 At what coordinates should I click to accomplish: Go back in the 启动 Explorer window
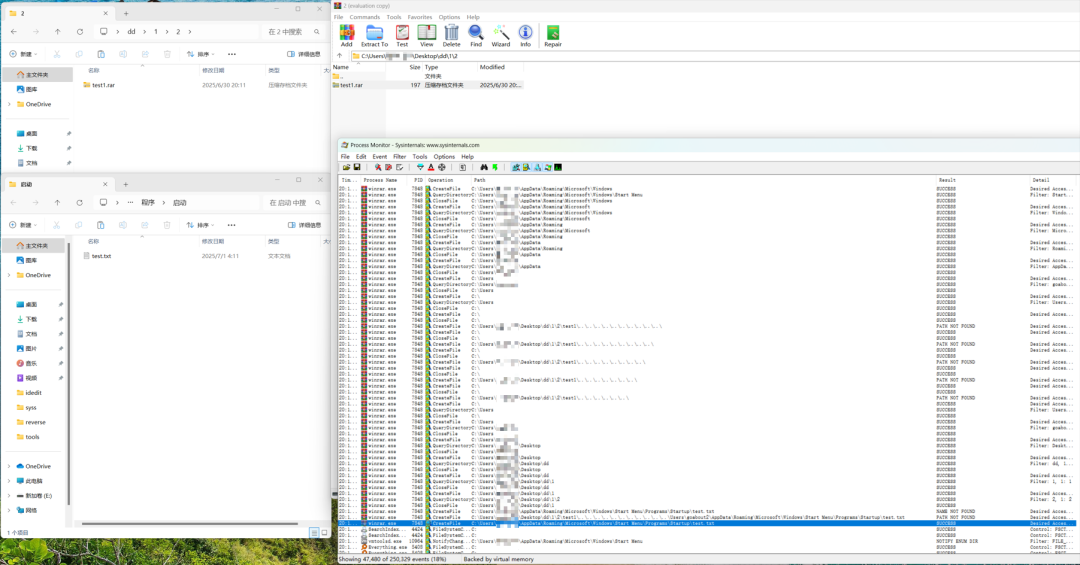(x=14, y=203)
